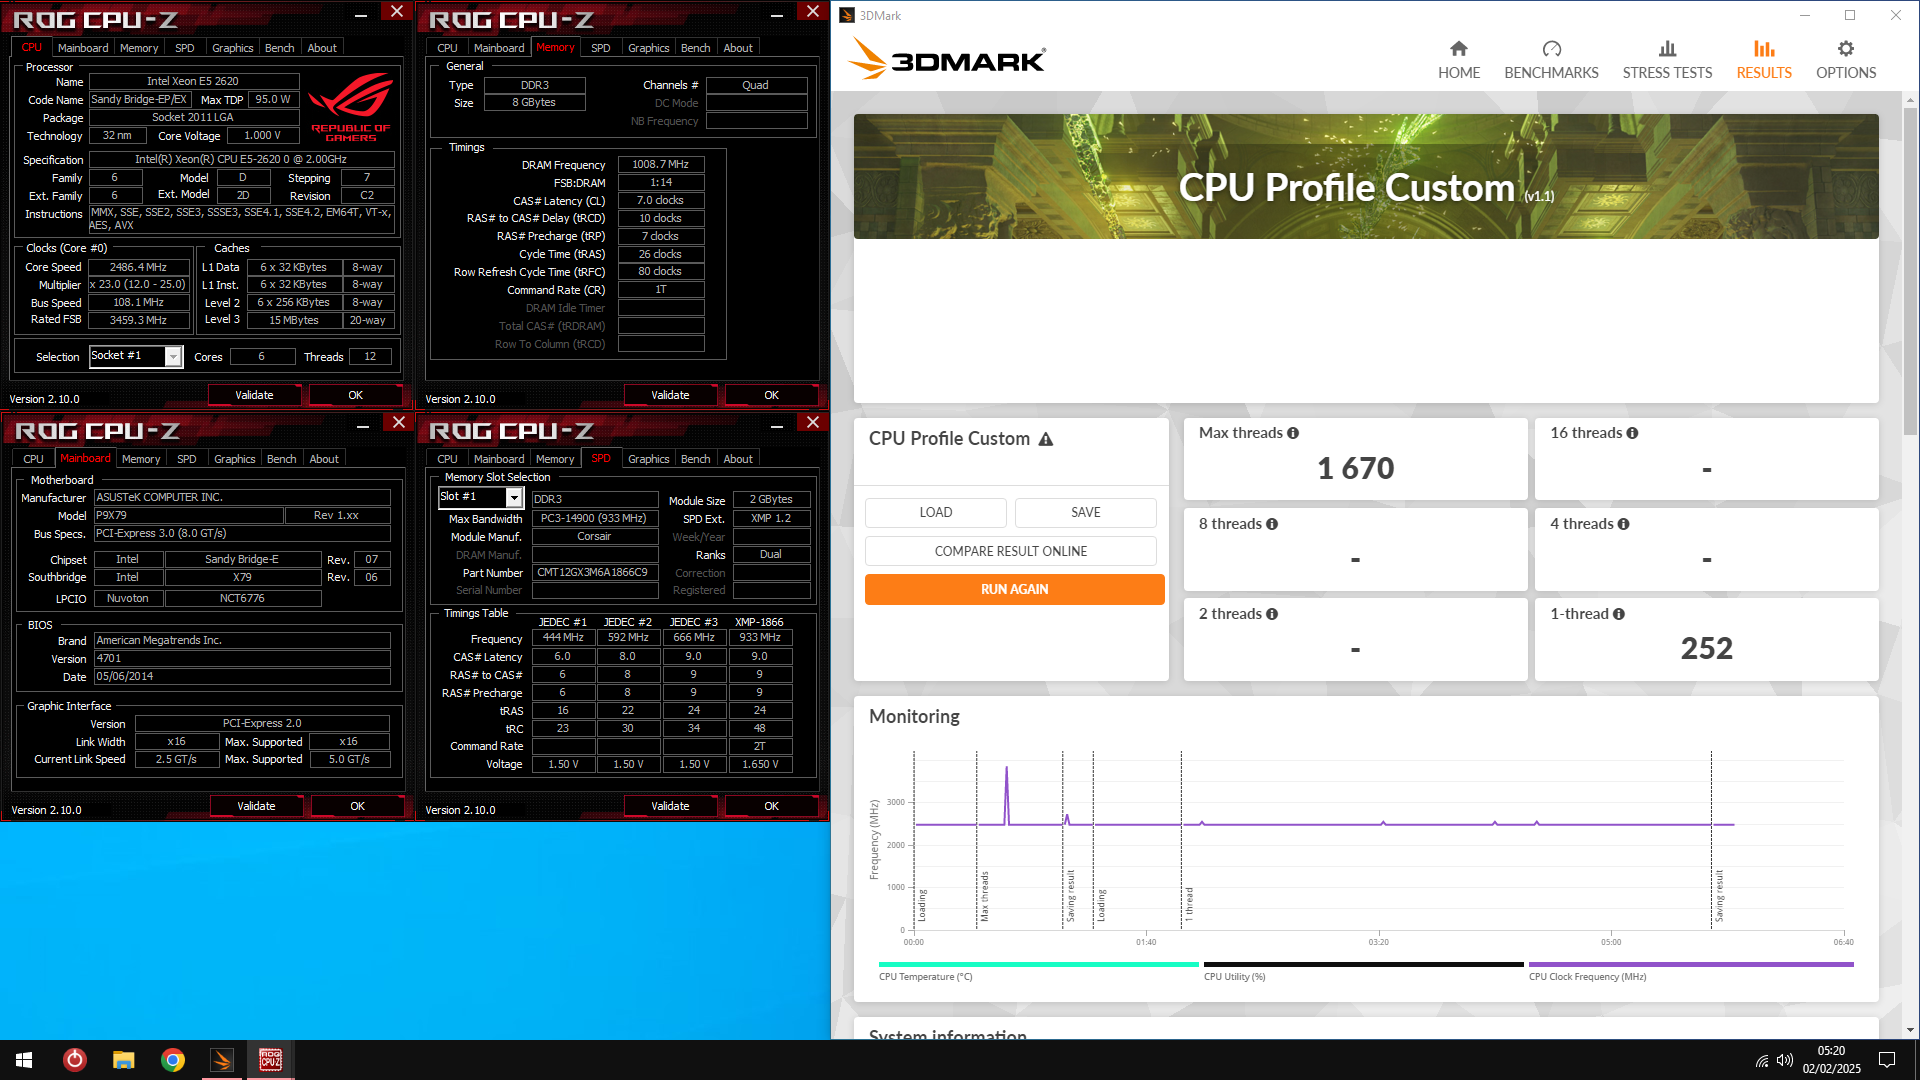This screenshot has height=1080, width=1920.
Task: Open the RESULTS section in 3DMark
Action: (x=1764, y=60)
